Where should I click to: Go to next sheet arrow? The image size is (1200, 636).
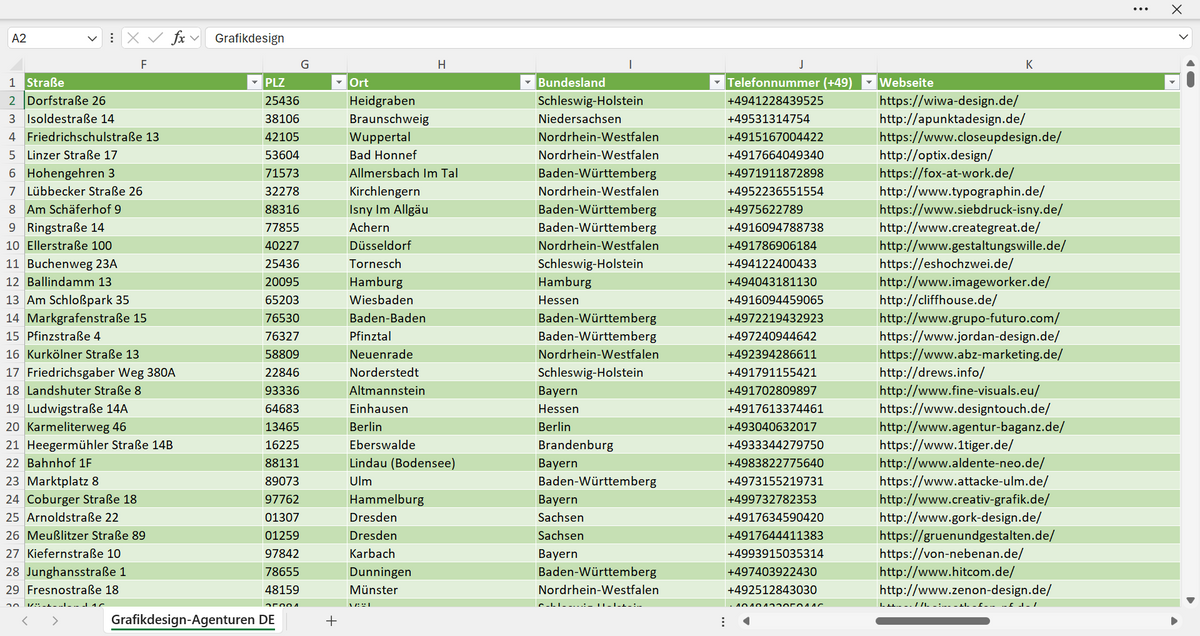55,621
